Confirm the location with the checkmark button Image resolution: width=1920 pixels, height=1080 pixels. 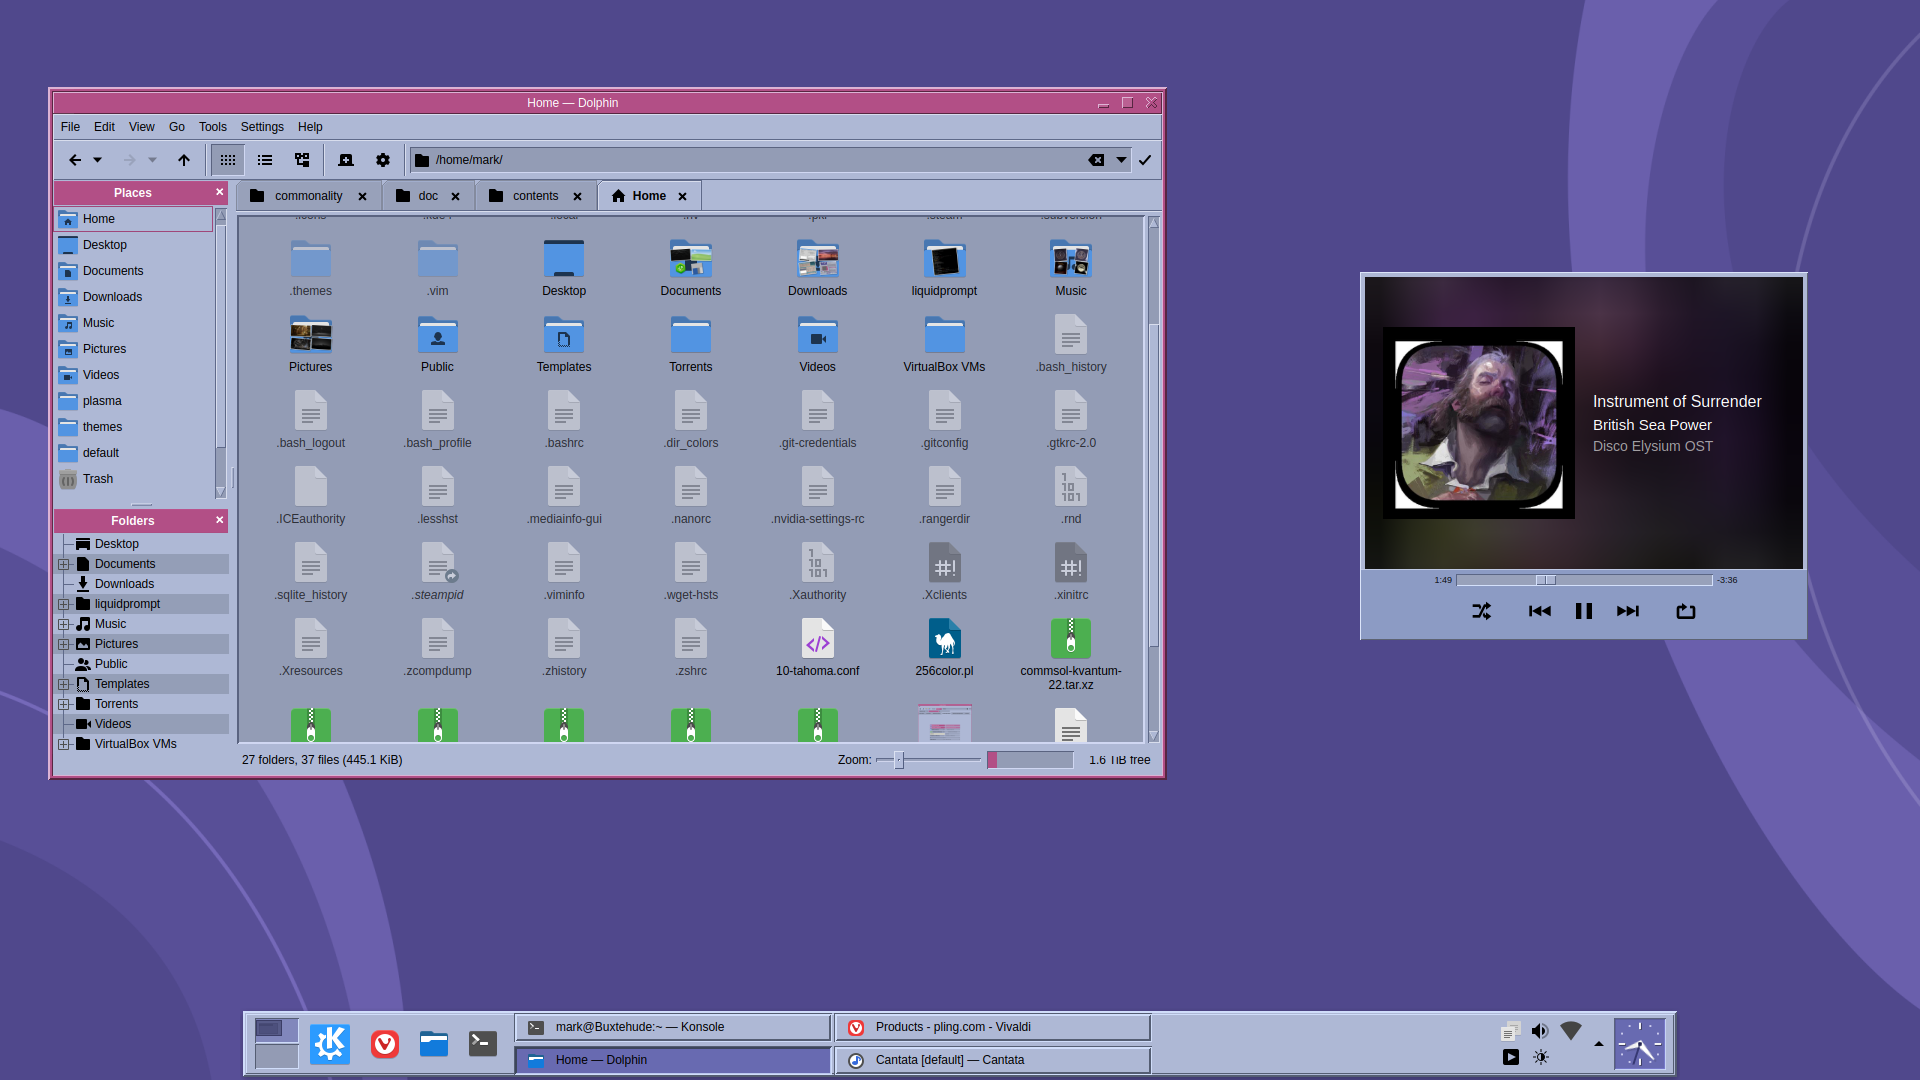pos(1145,160)
